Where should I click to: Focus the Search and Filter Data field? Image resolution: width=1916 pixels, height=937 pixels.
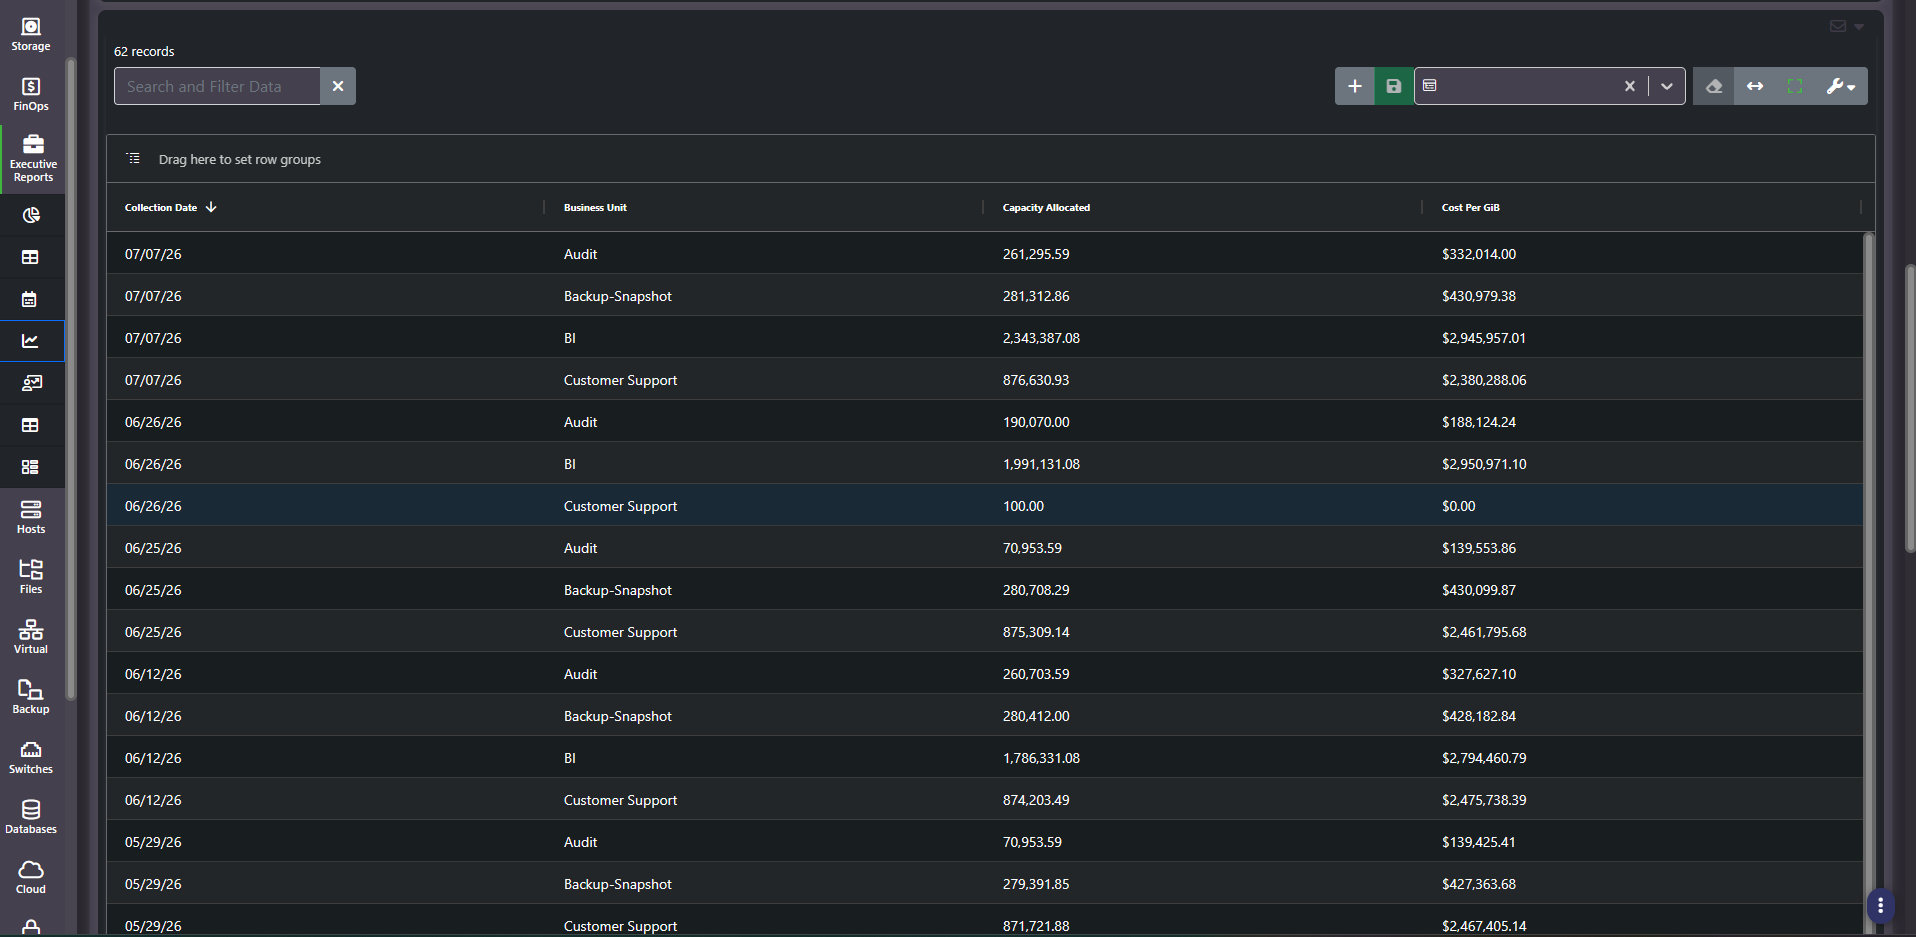pos(217,86)
